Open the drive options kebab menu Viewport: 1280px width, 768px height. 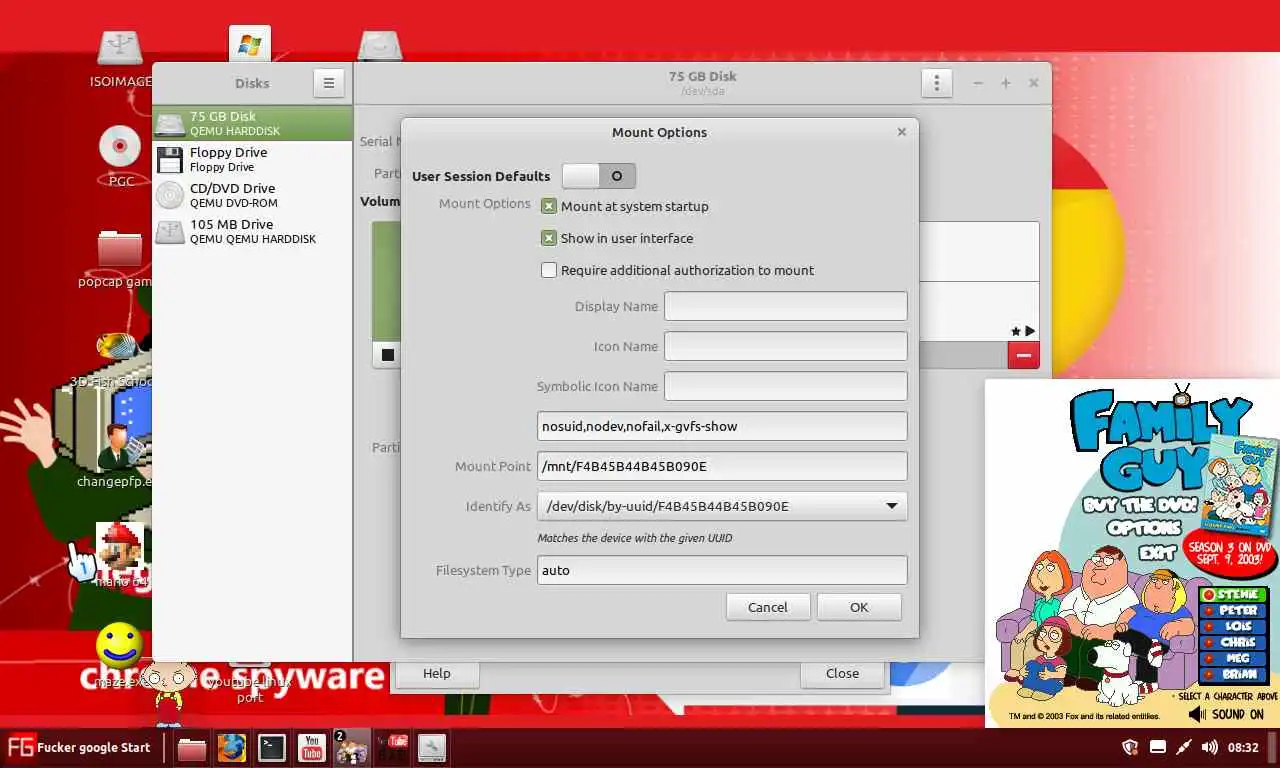tap(936, 83)
